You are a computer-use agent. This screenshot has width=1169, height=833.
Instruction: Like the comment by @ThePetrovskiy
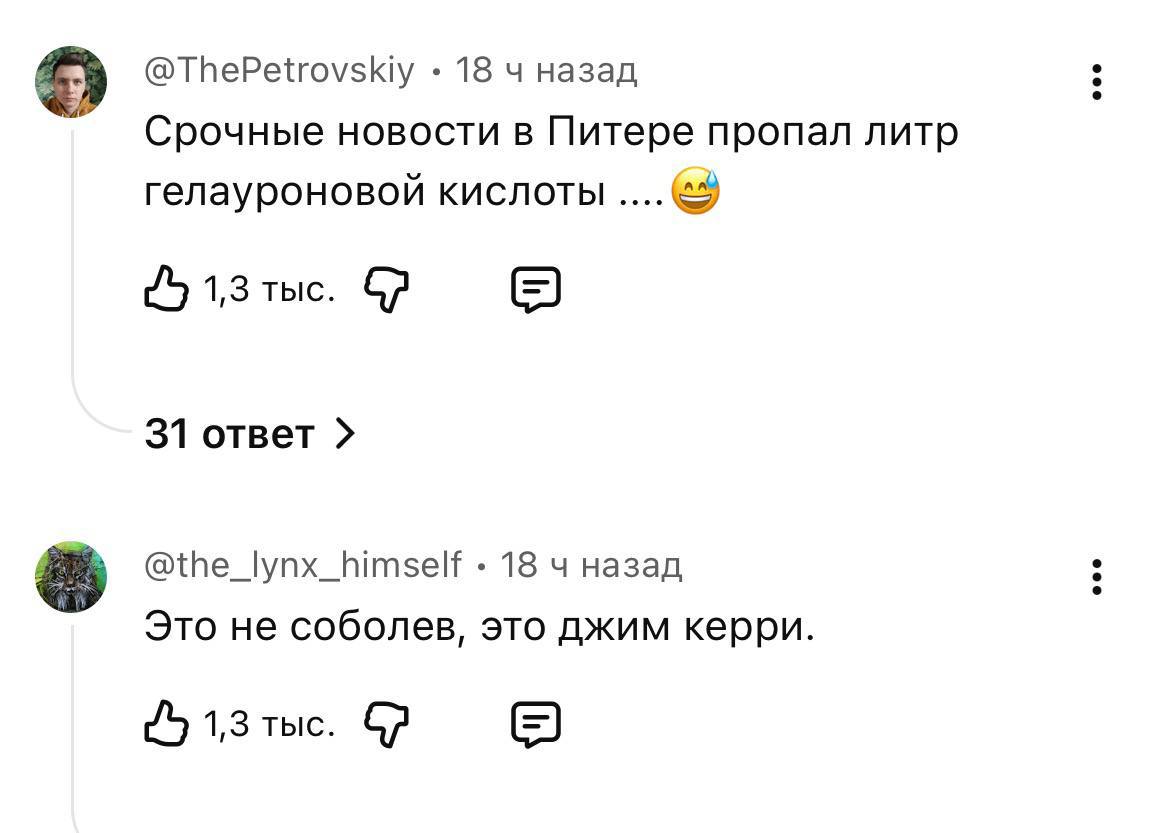[x=166, y=290]
